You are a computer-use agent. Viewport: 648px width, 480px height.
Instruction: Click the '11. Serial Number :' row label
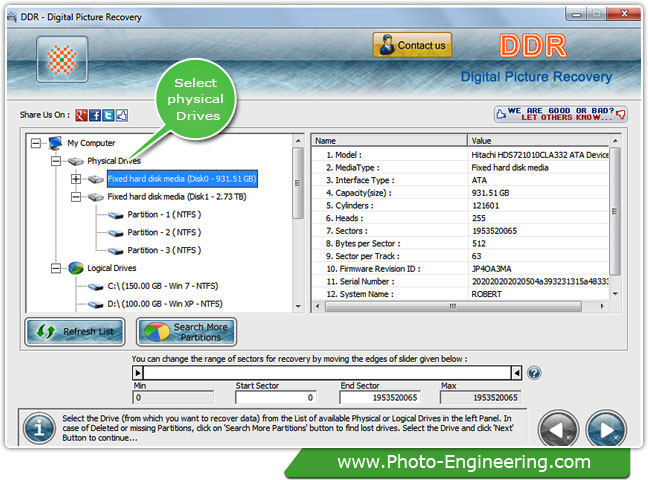pyautogui.click(x=361, y=282)
